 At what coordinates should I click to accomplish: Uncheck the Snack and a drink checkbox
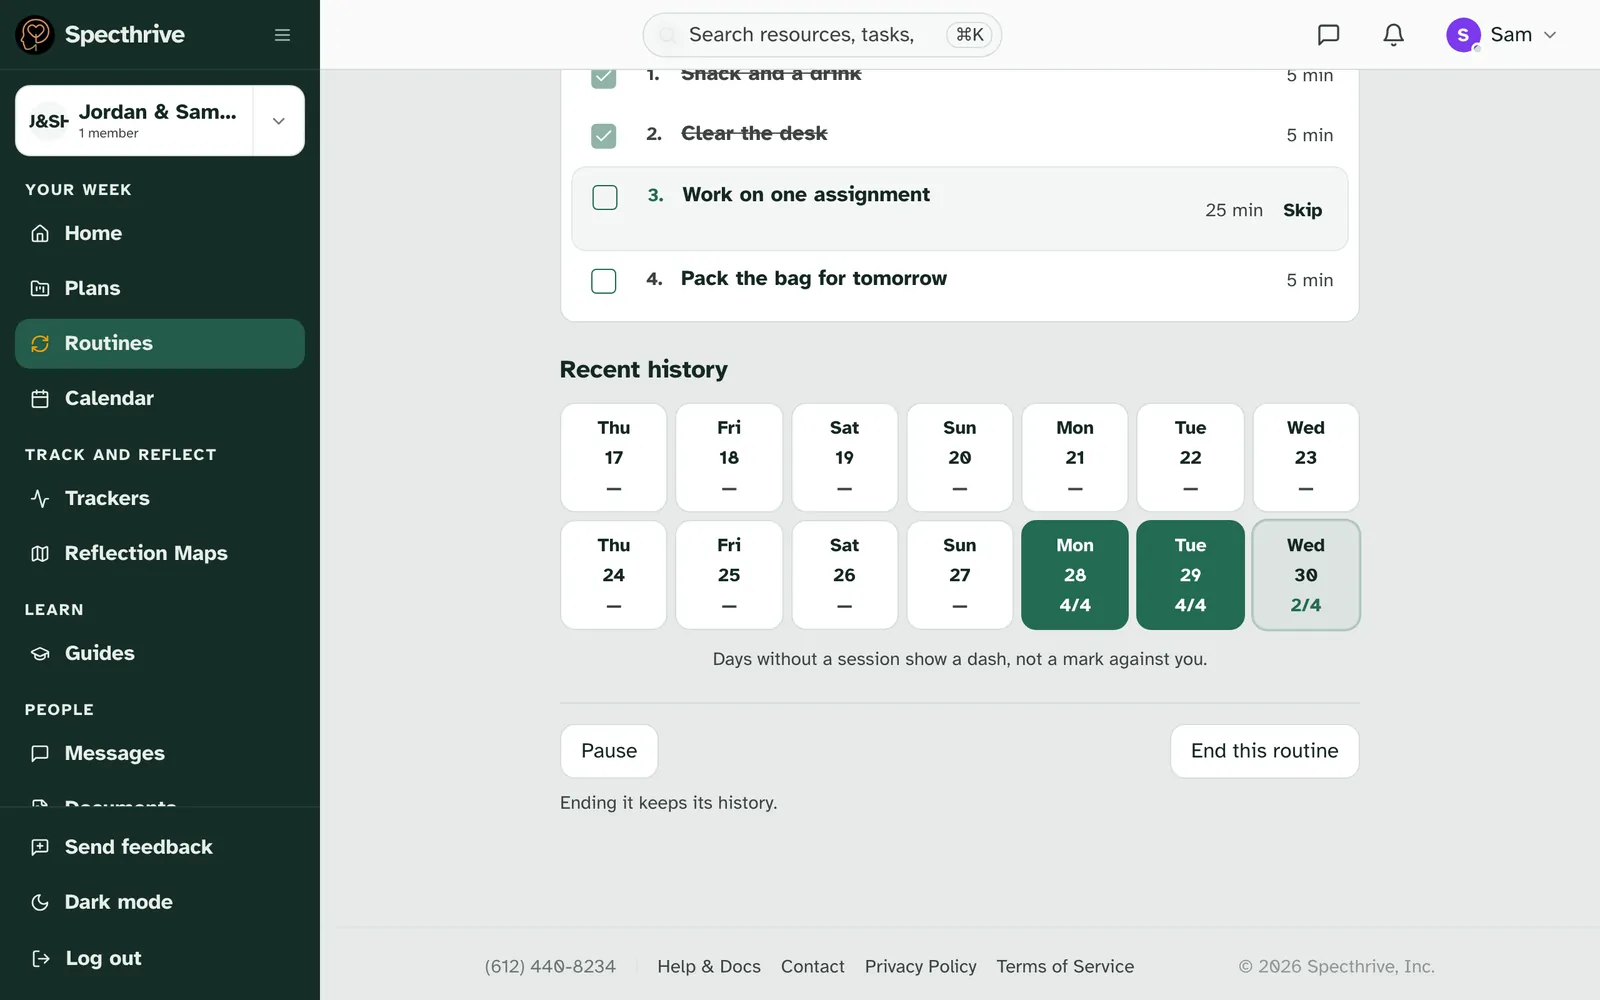pos(604,77)
